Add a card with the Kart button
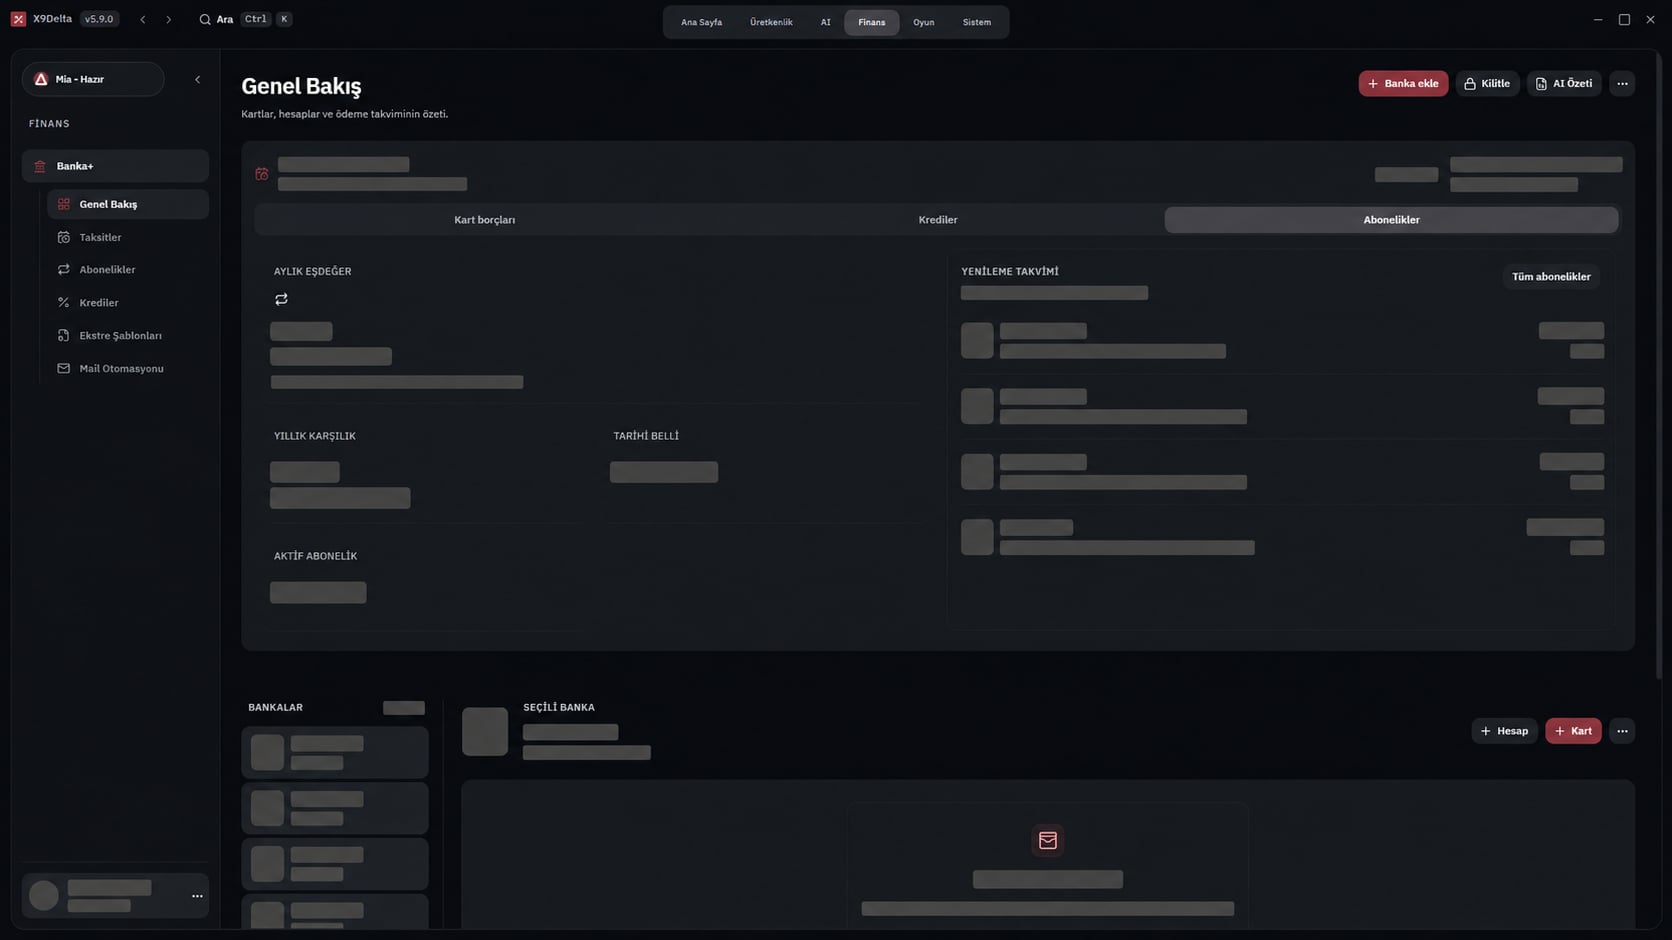Screen dimensions: 1672x940 [1573, 731]
